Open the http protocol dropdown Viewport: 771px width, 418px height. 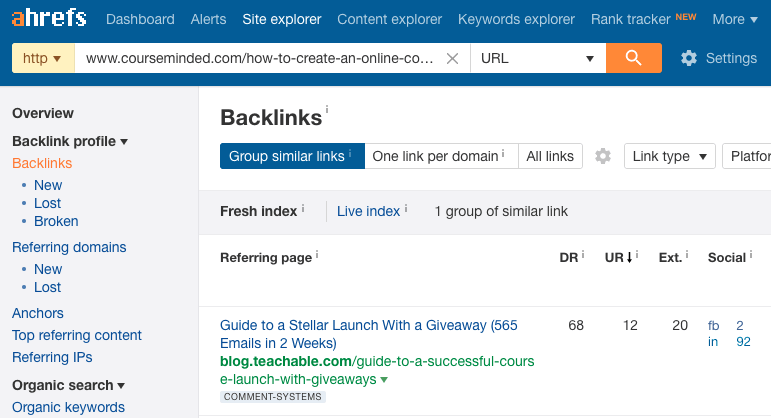click(42, 58)
